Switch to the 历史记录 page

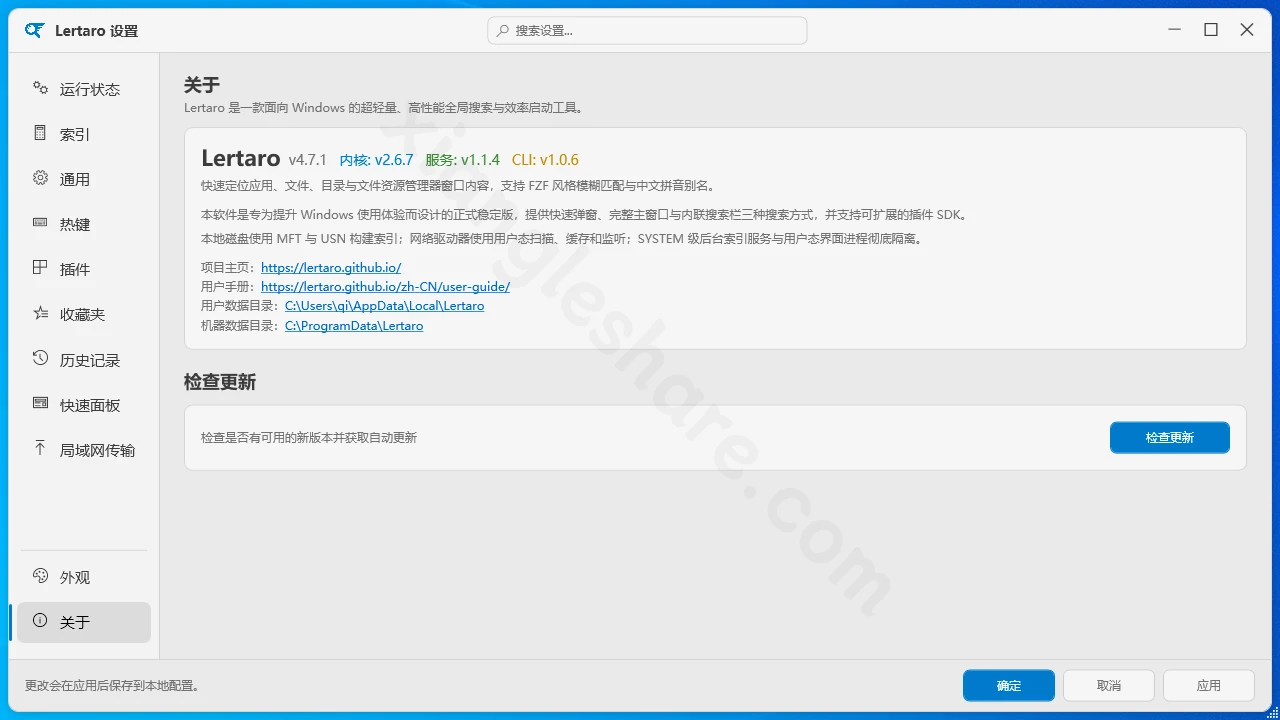84,359
